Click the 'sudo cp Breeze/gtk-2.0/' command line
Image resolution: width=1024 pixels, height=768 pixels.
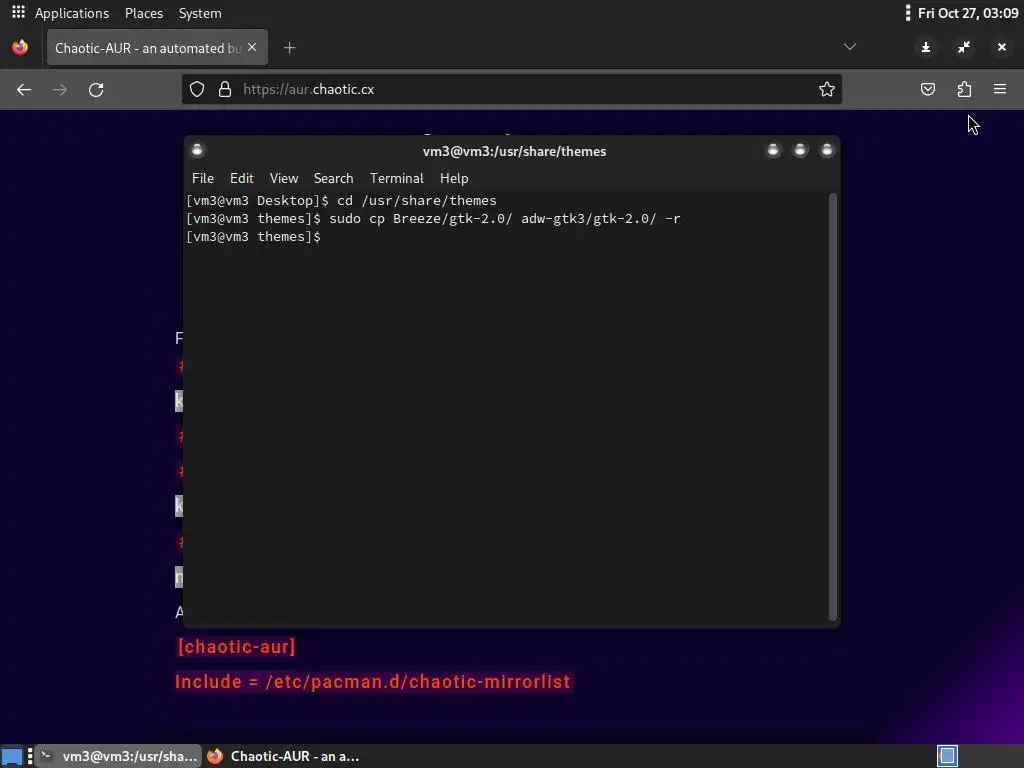433,219
